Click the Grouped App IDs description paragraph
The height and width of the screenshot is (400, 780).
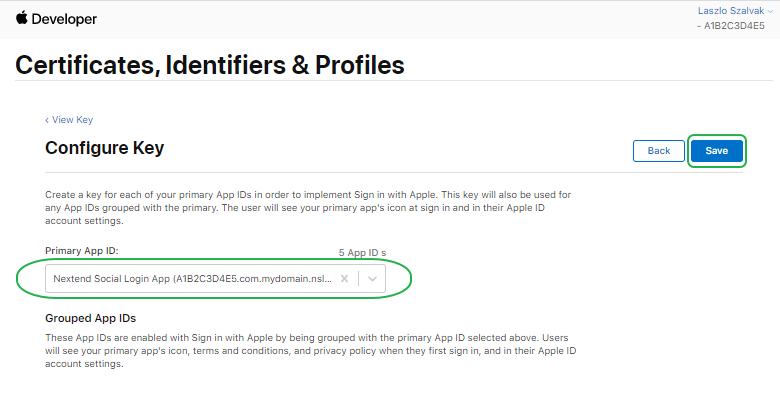pyautogui.click(x=310, y=350)
